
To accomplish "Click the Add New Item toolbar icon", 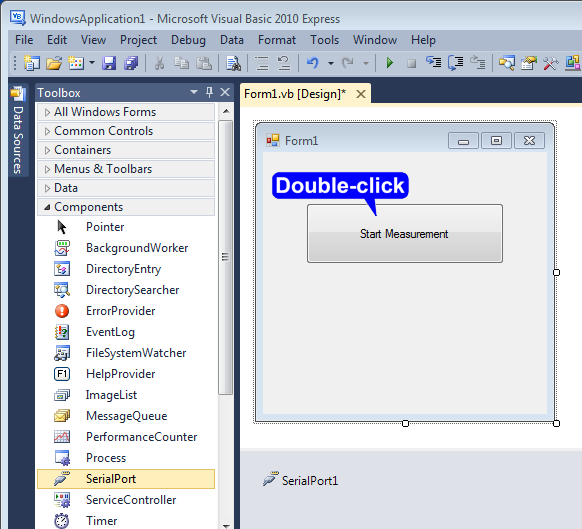I will pos(76,63).
